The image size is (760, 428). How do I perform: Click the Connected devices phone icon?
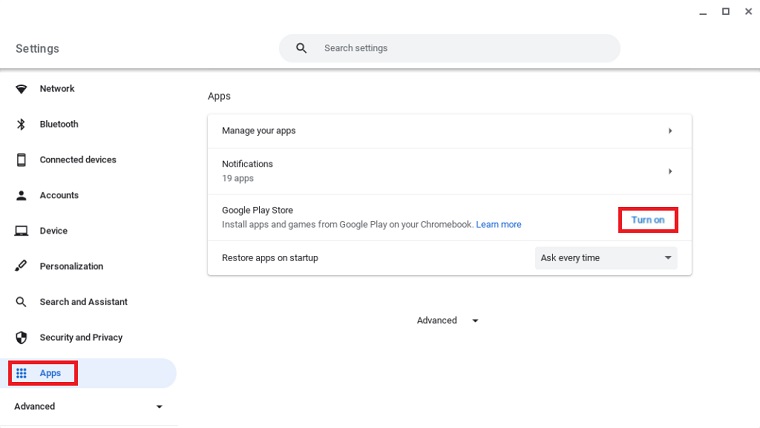tap(21, 160)
